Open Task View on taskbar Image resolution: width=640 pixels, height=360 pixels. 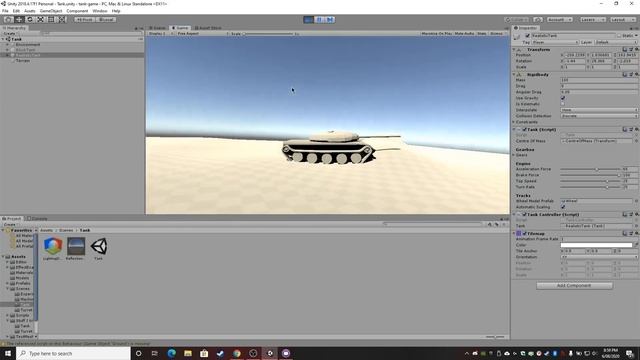click(155, 353)
